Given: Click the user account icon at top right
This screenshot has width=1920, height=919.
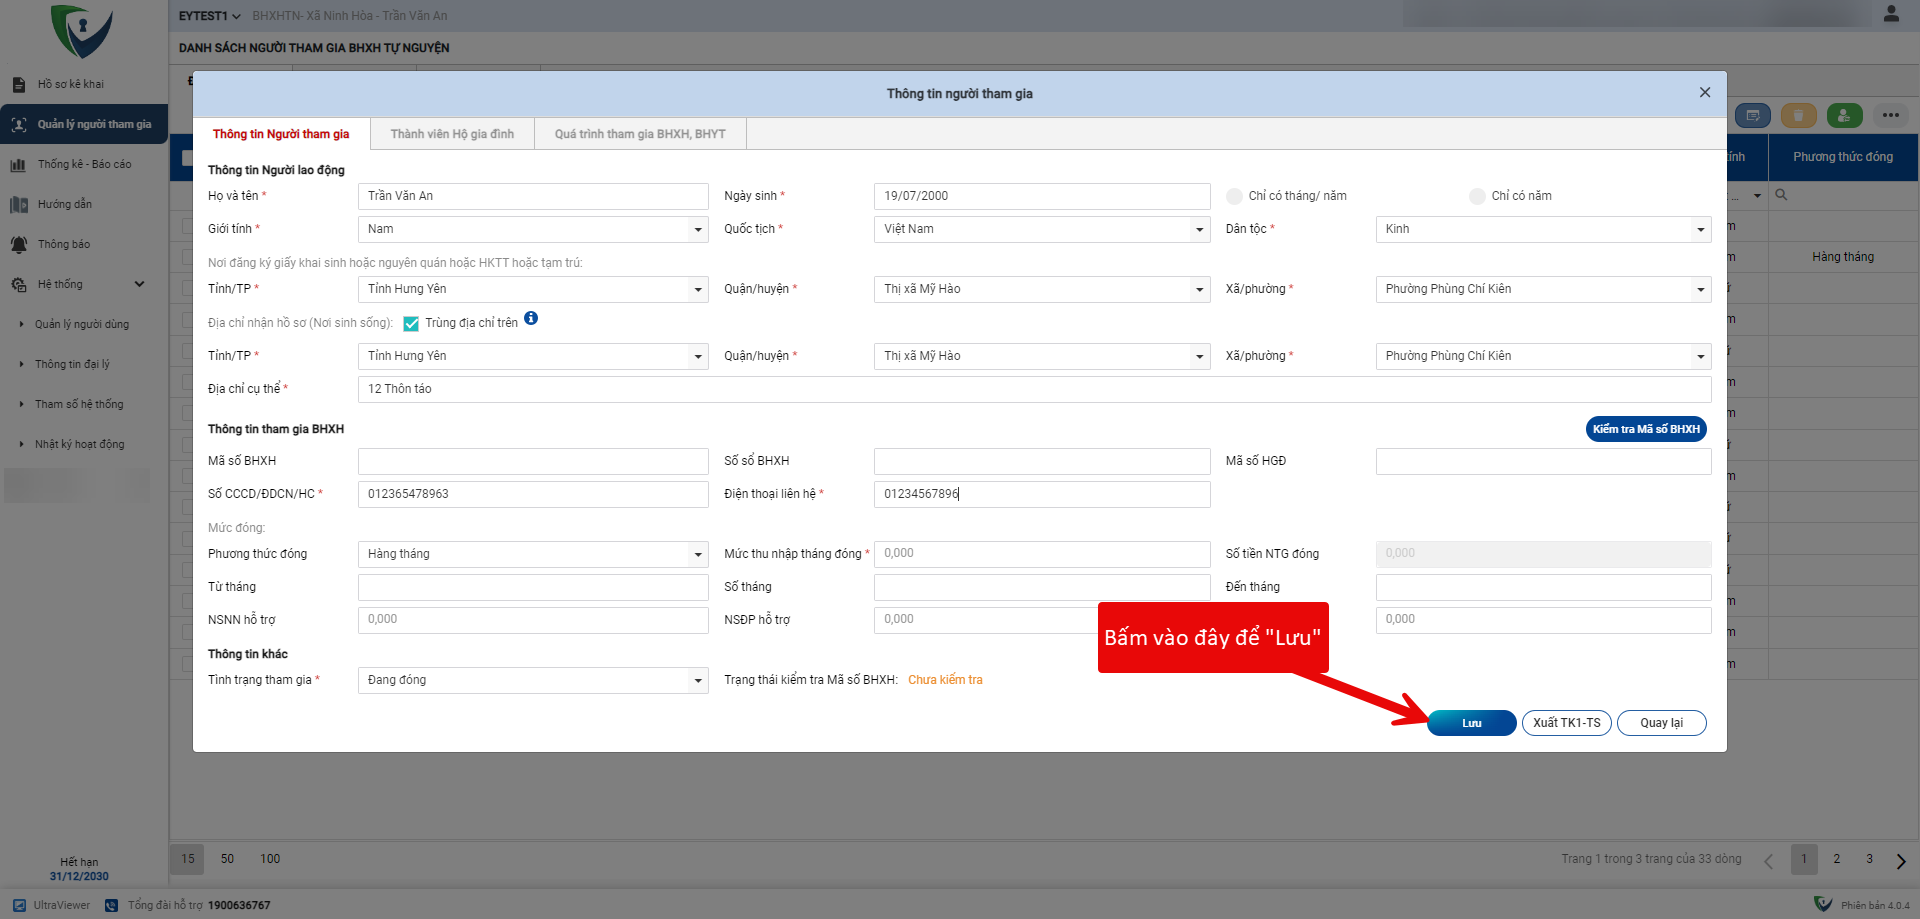Looking at the screenshot, I should coord(1891,14).
